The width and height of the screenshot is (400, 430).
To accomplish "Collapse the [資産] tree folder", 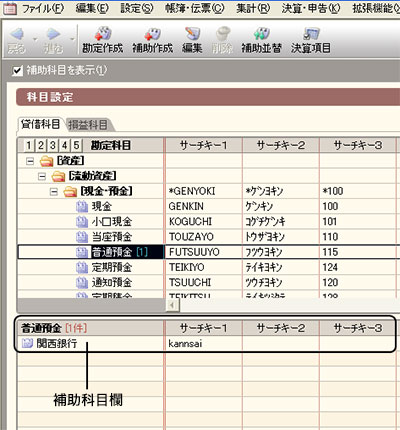I will tap(30, 161).
